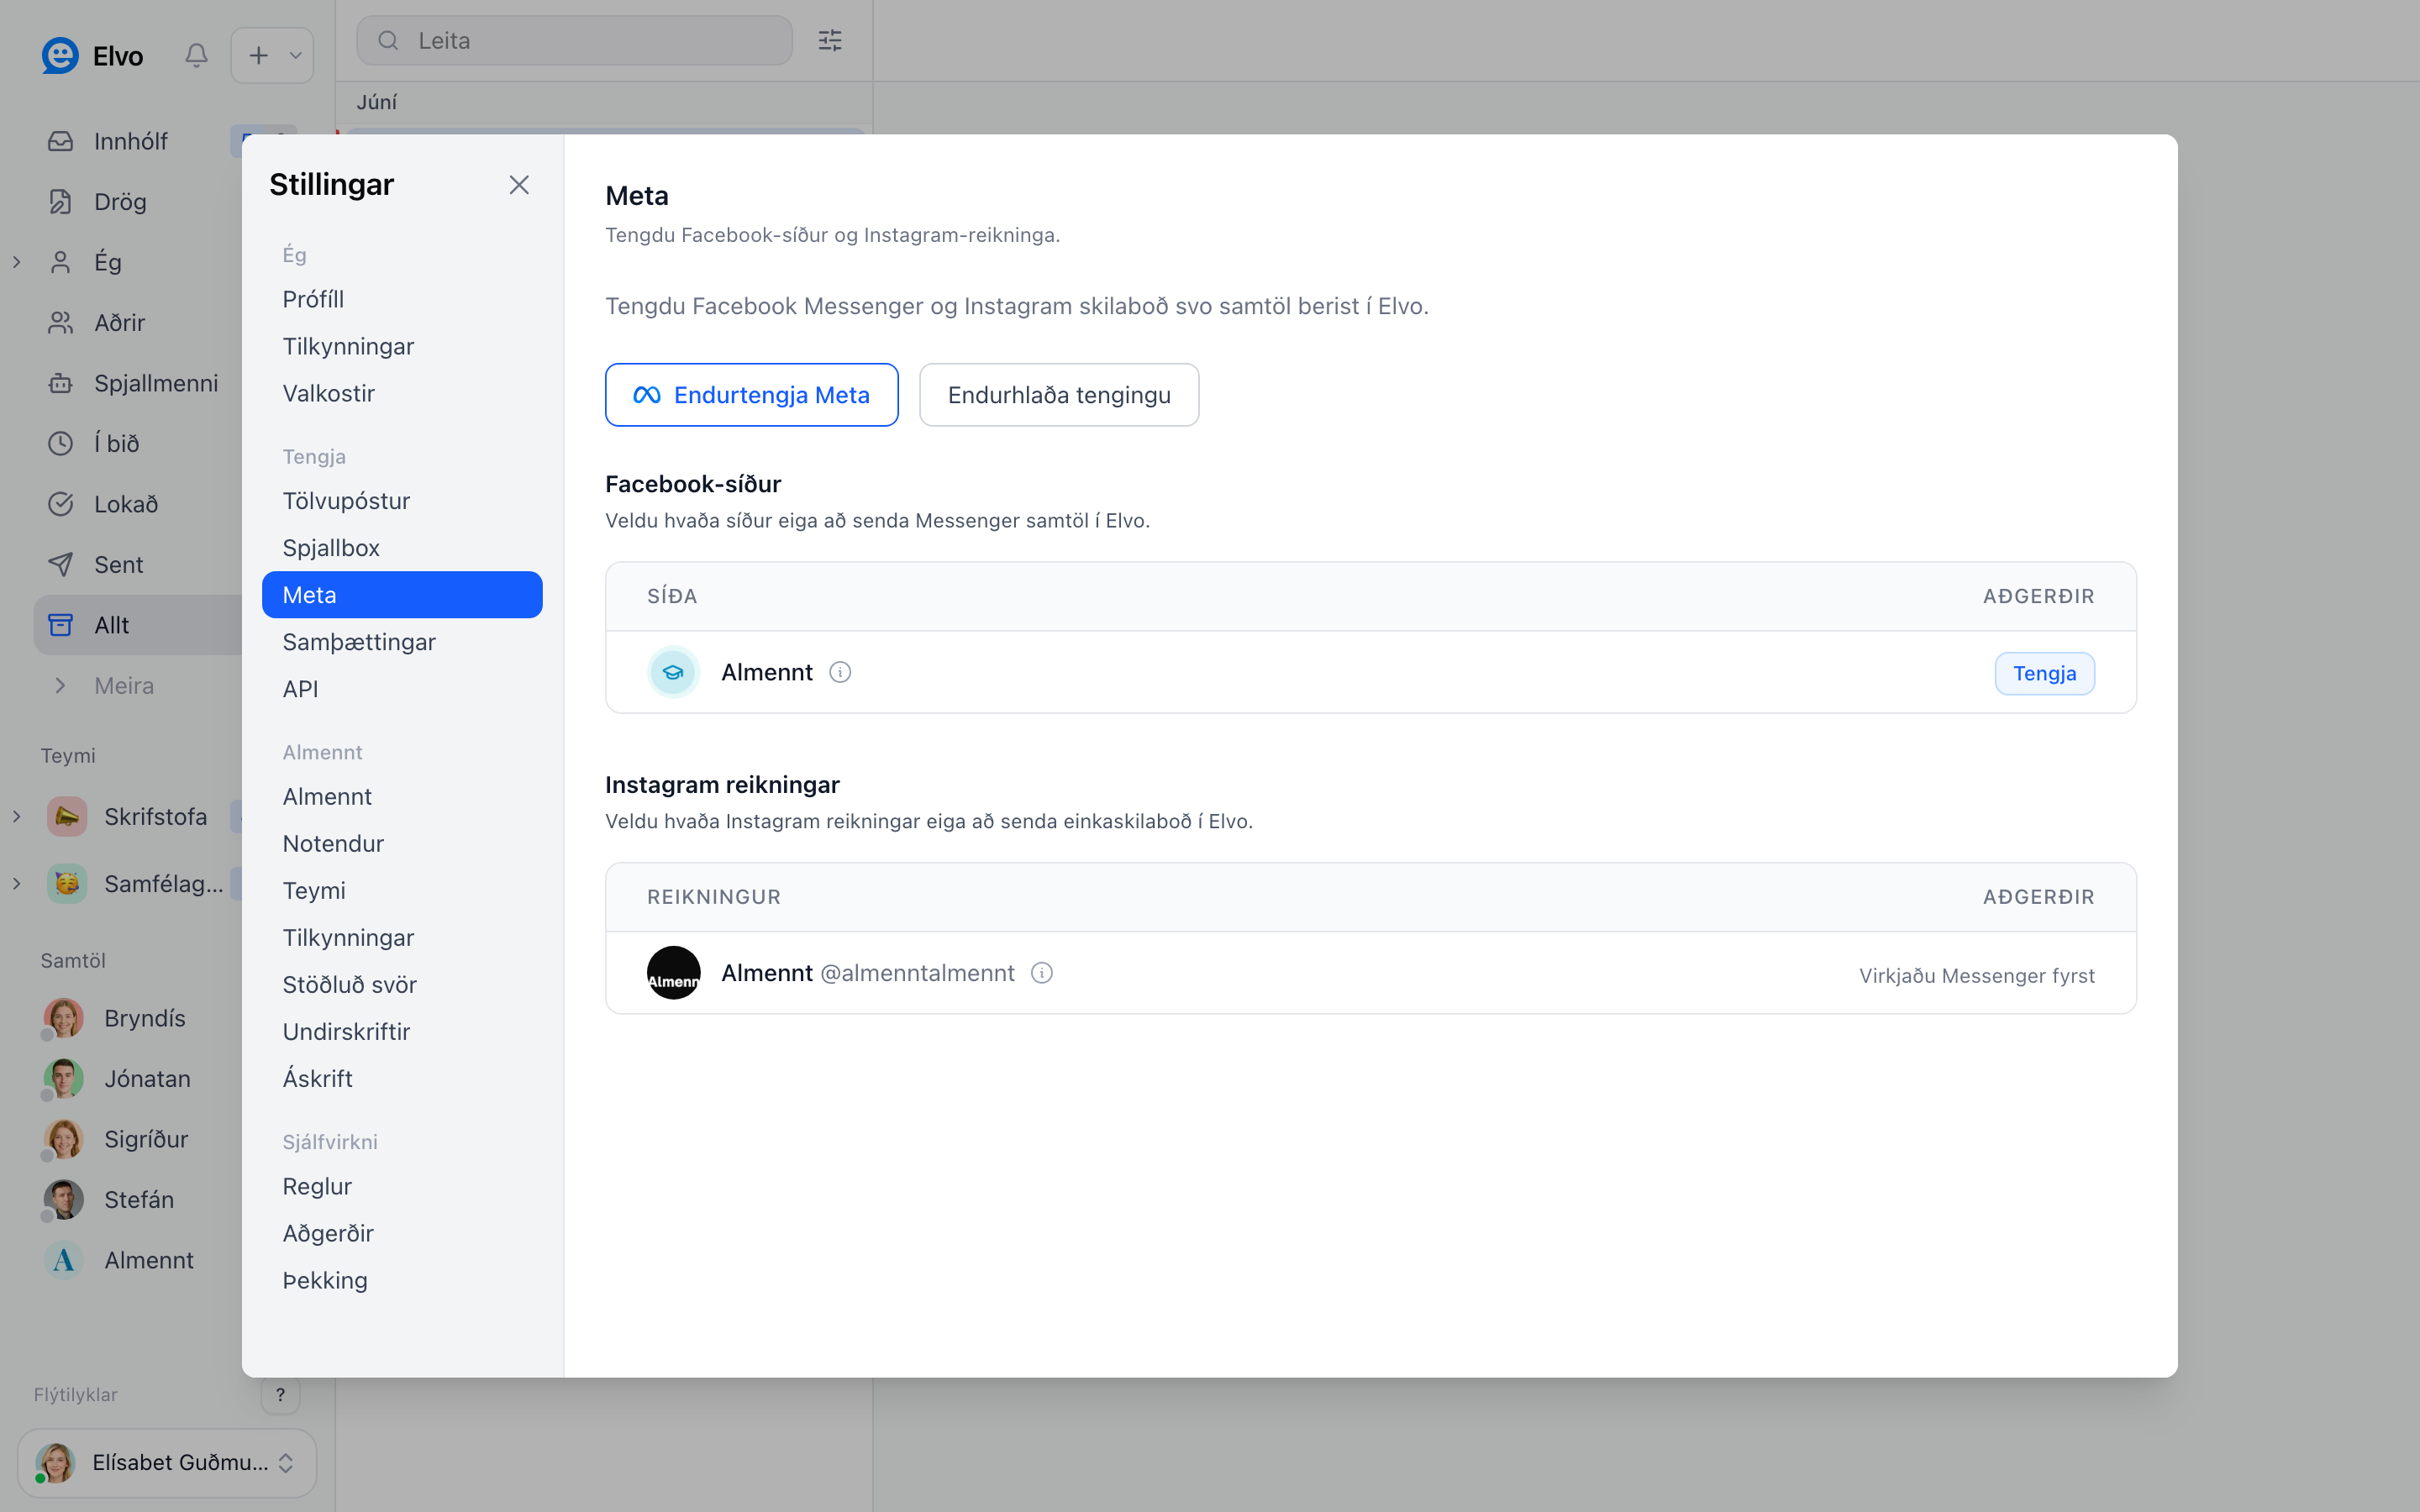This screenshot has height=1512, width=2420.
Task: Open Aðgerðir automation settings
Action: coord(402,1233)
